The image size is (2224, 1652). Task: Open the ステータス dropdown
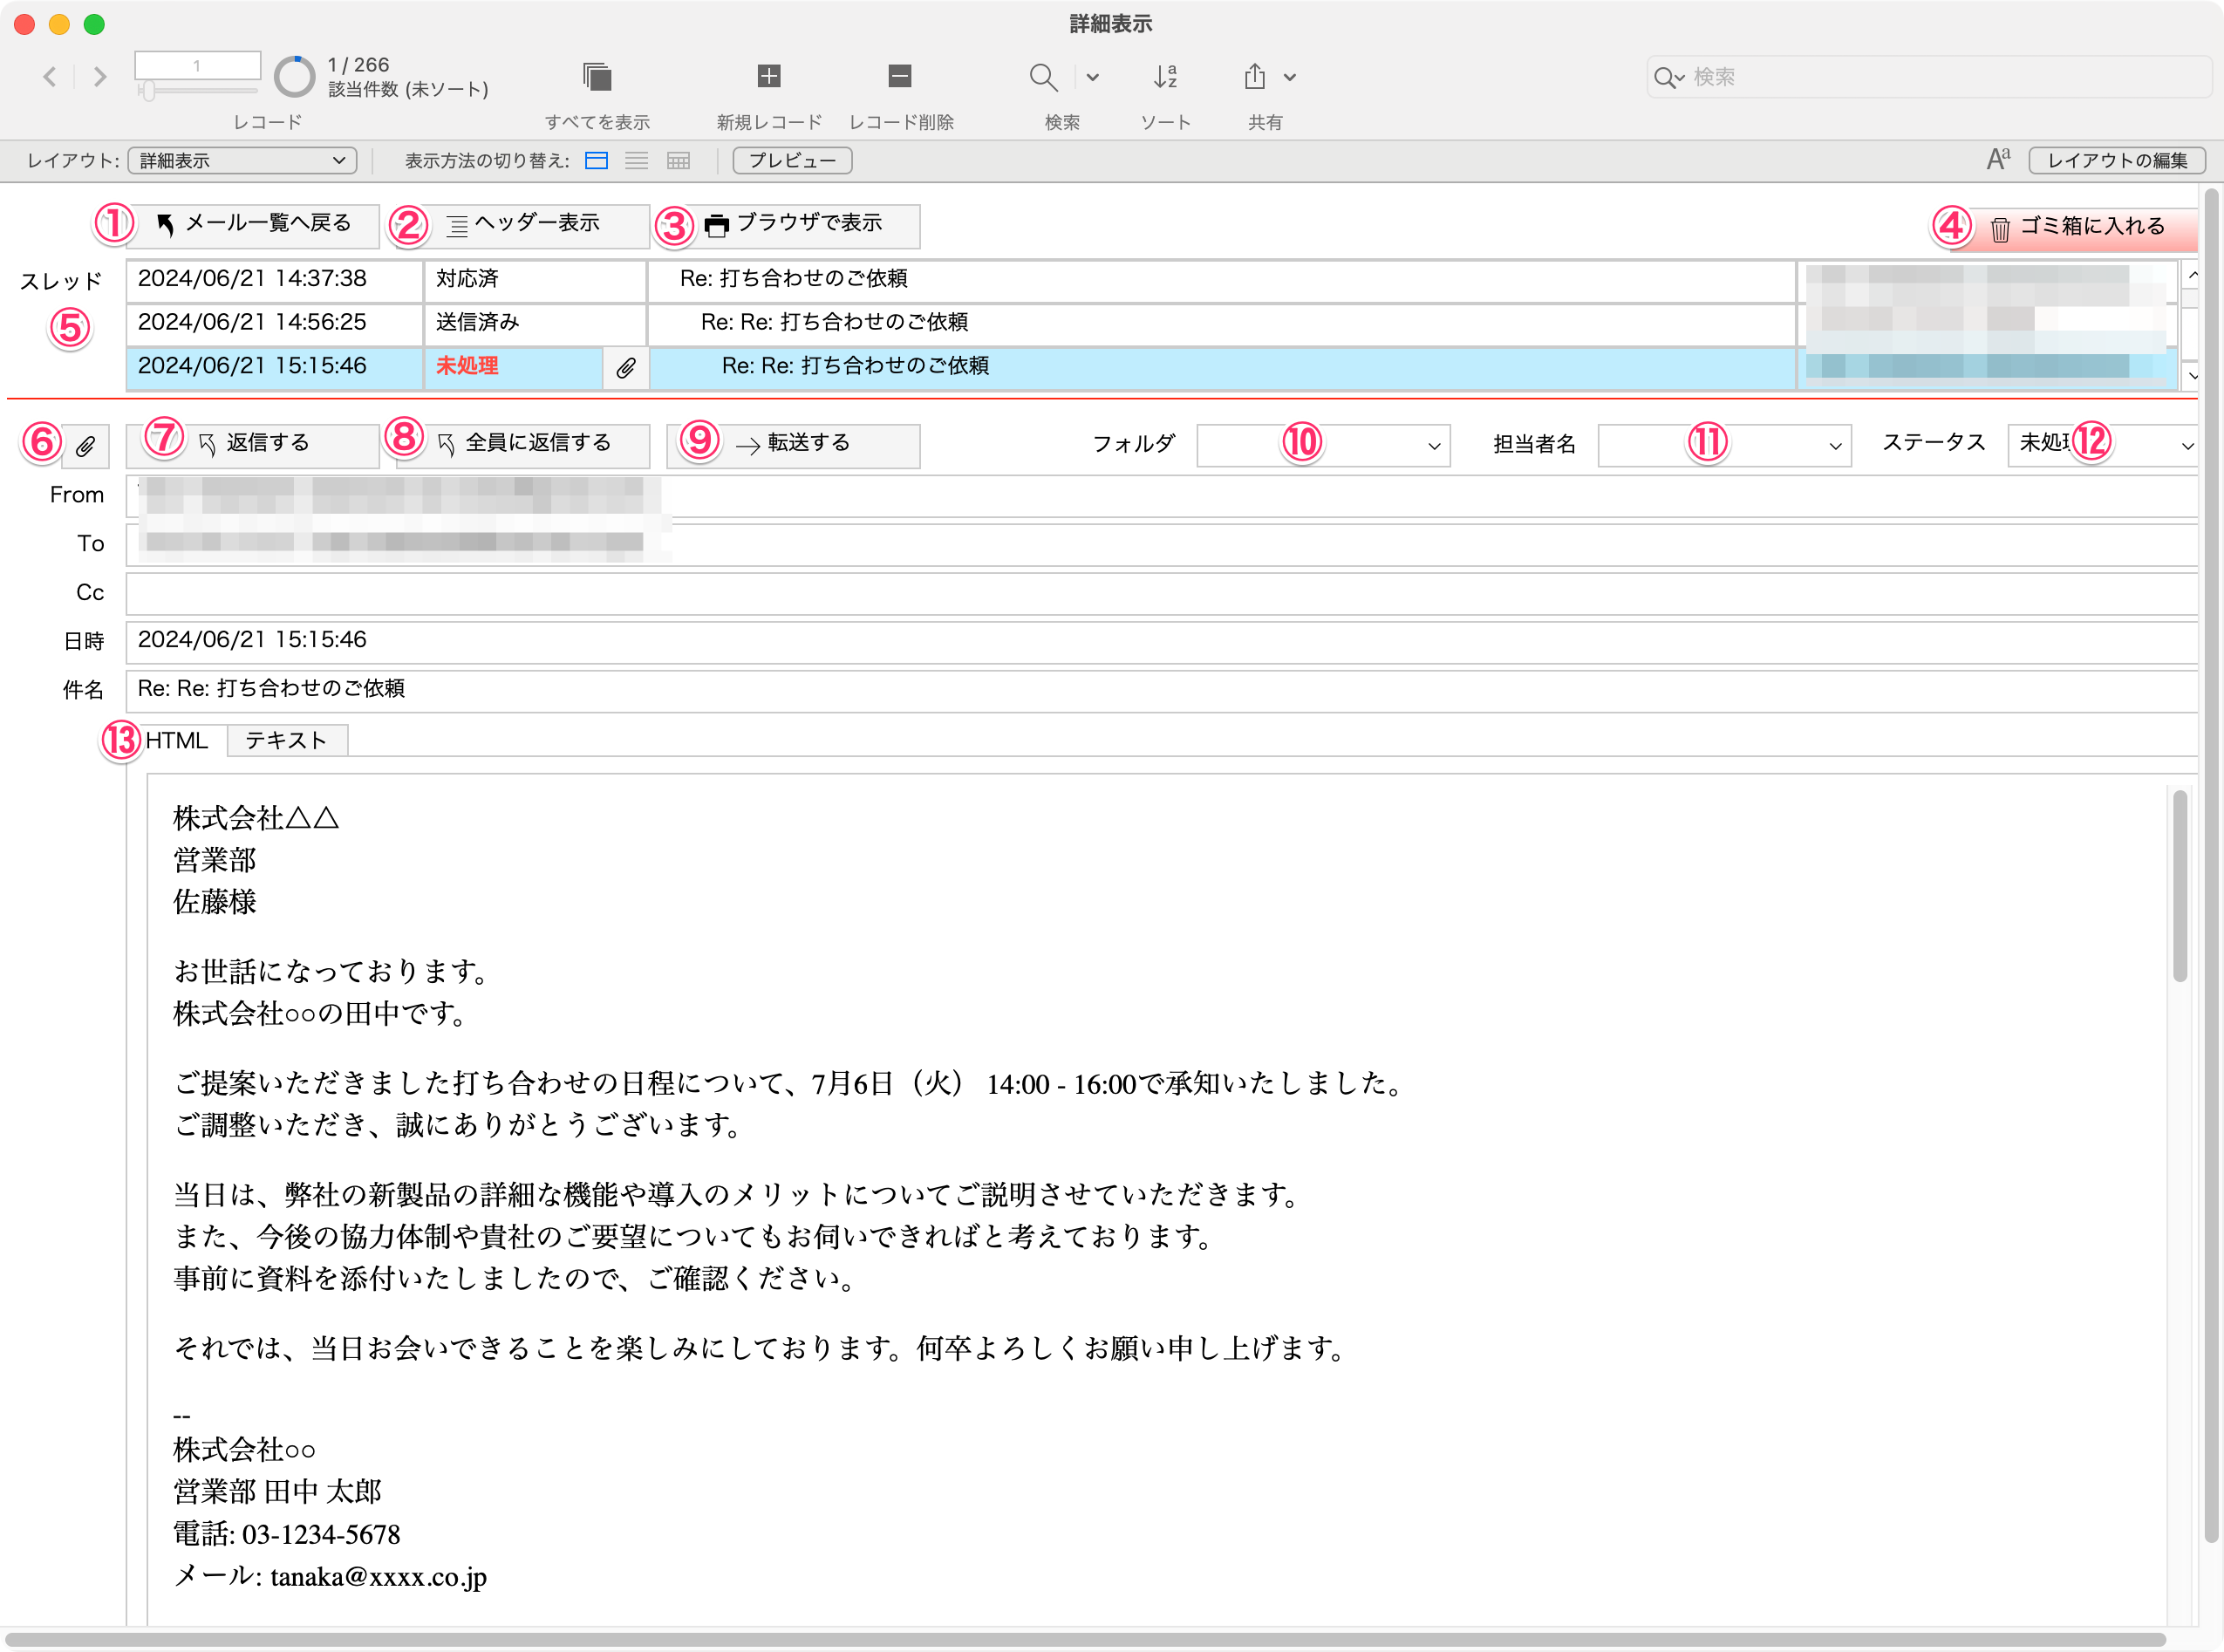point(2104,445)
